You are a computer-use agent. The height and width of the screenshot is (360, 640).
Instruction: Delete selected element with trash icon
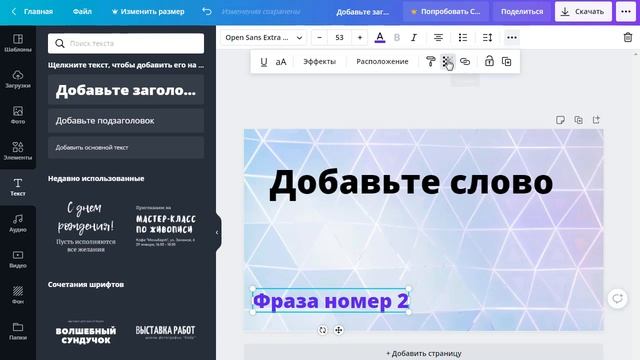[628, 37]
